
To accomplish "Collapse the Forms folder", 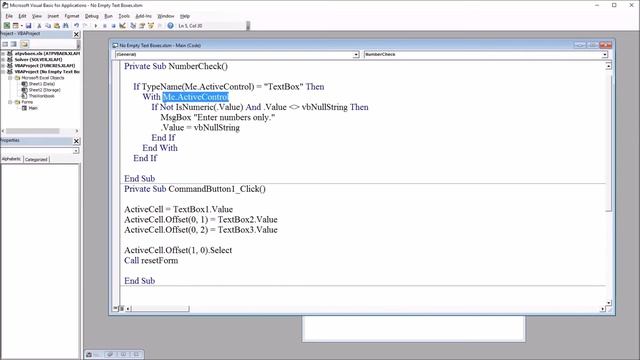I will [x=10, y=102].
